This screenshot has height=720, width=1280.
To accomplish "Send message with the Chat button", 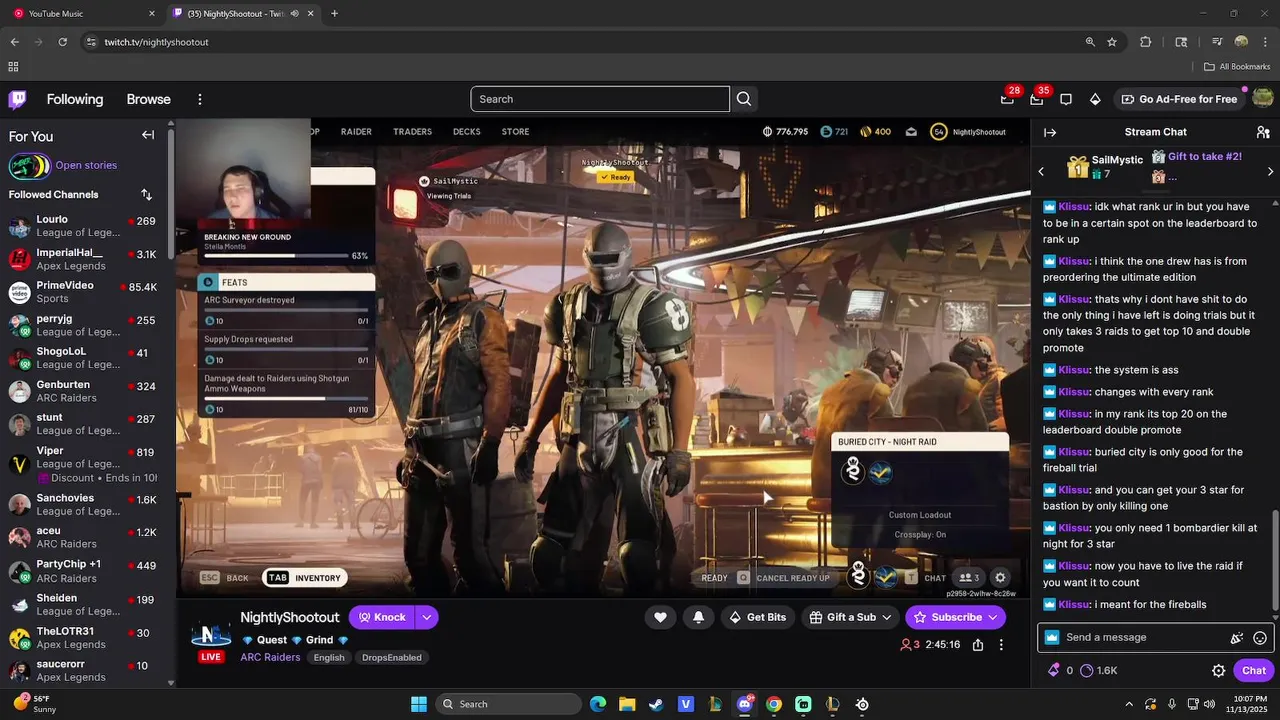I will pyautogui.click(x=1254, y=671).
